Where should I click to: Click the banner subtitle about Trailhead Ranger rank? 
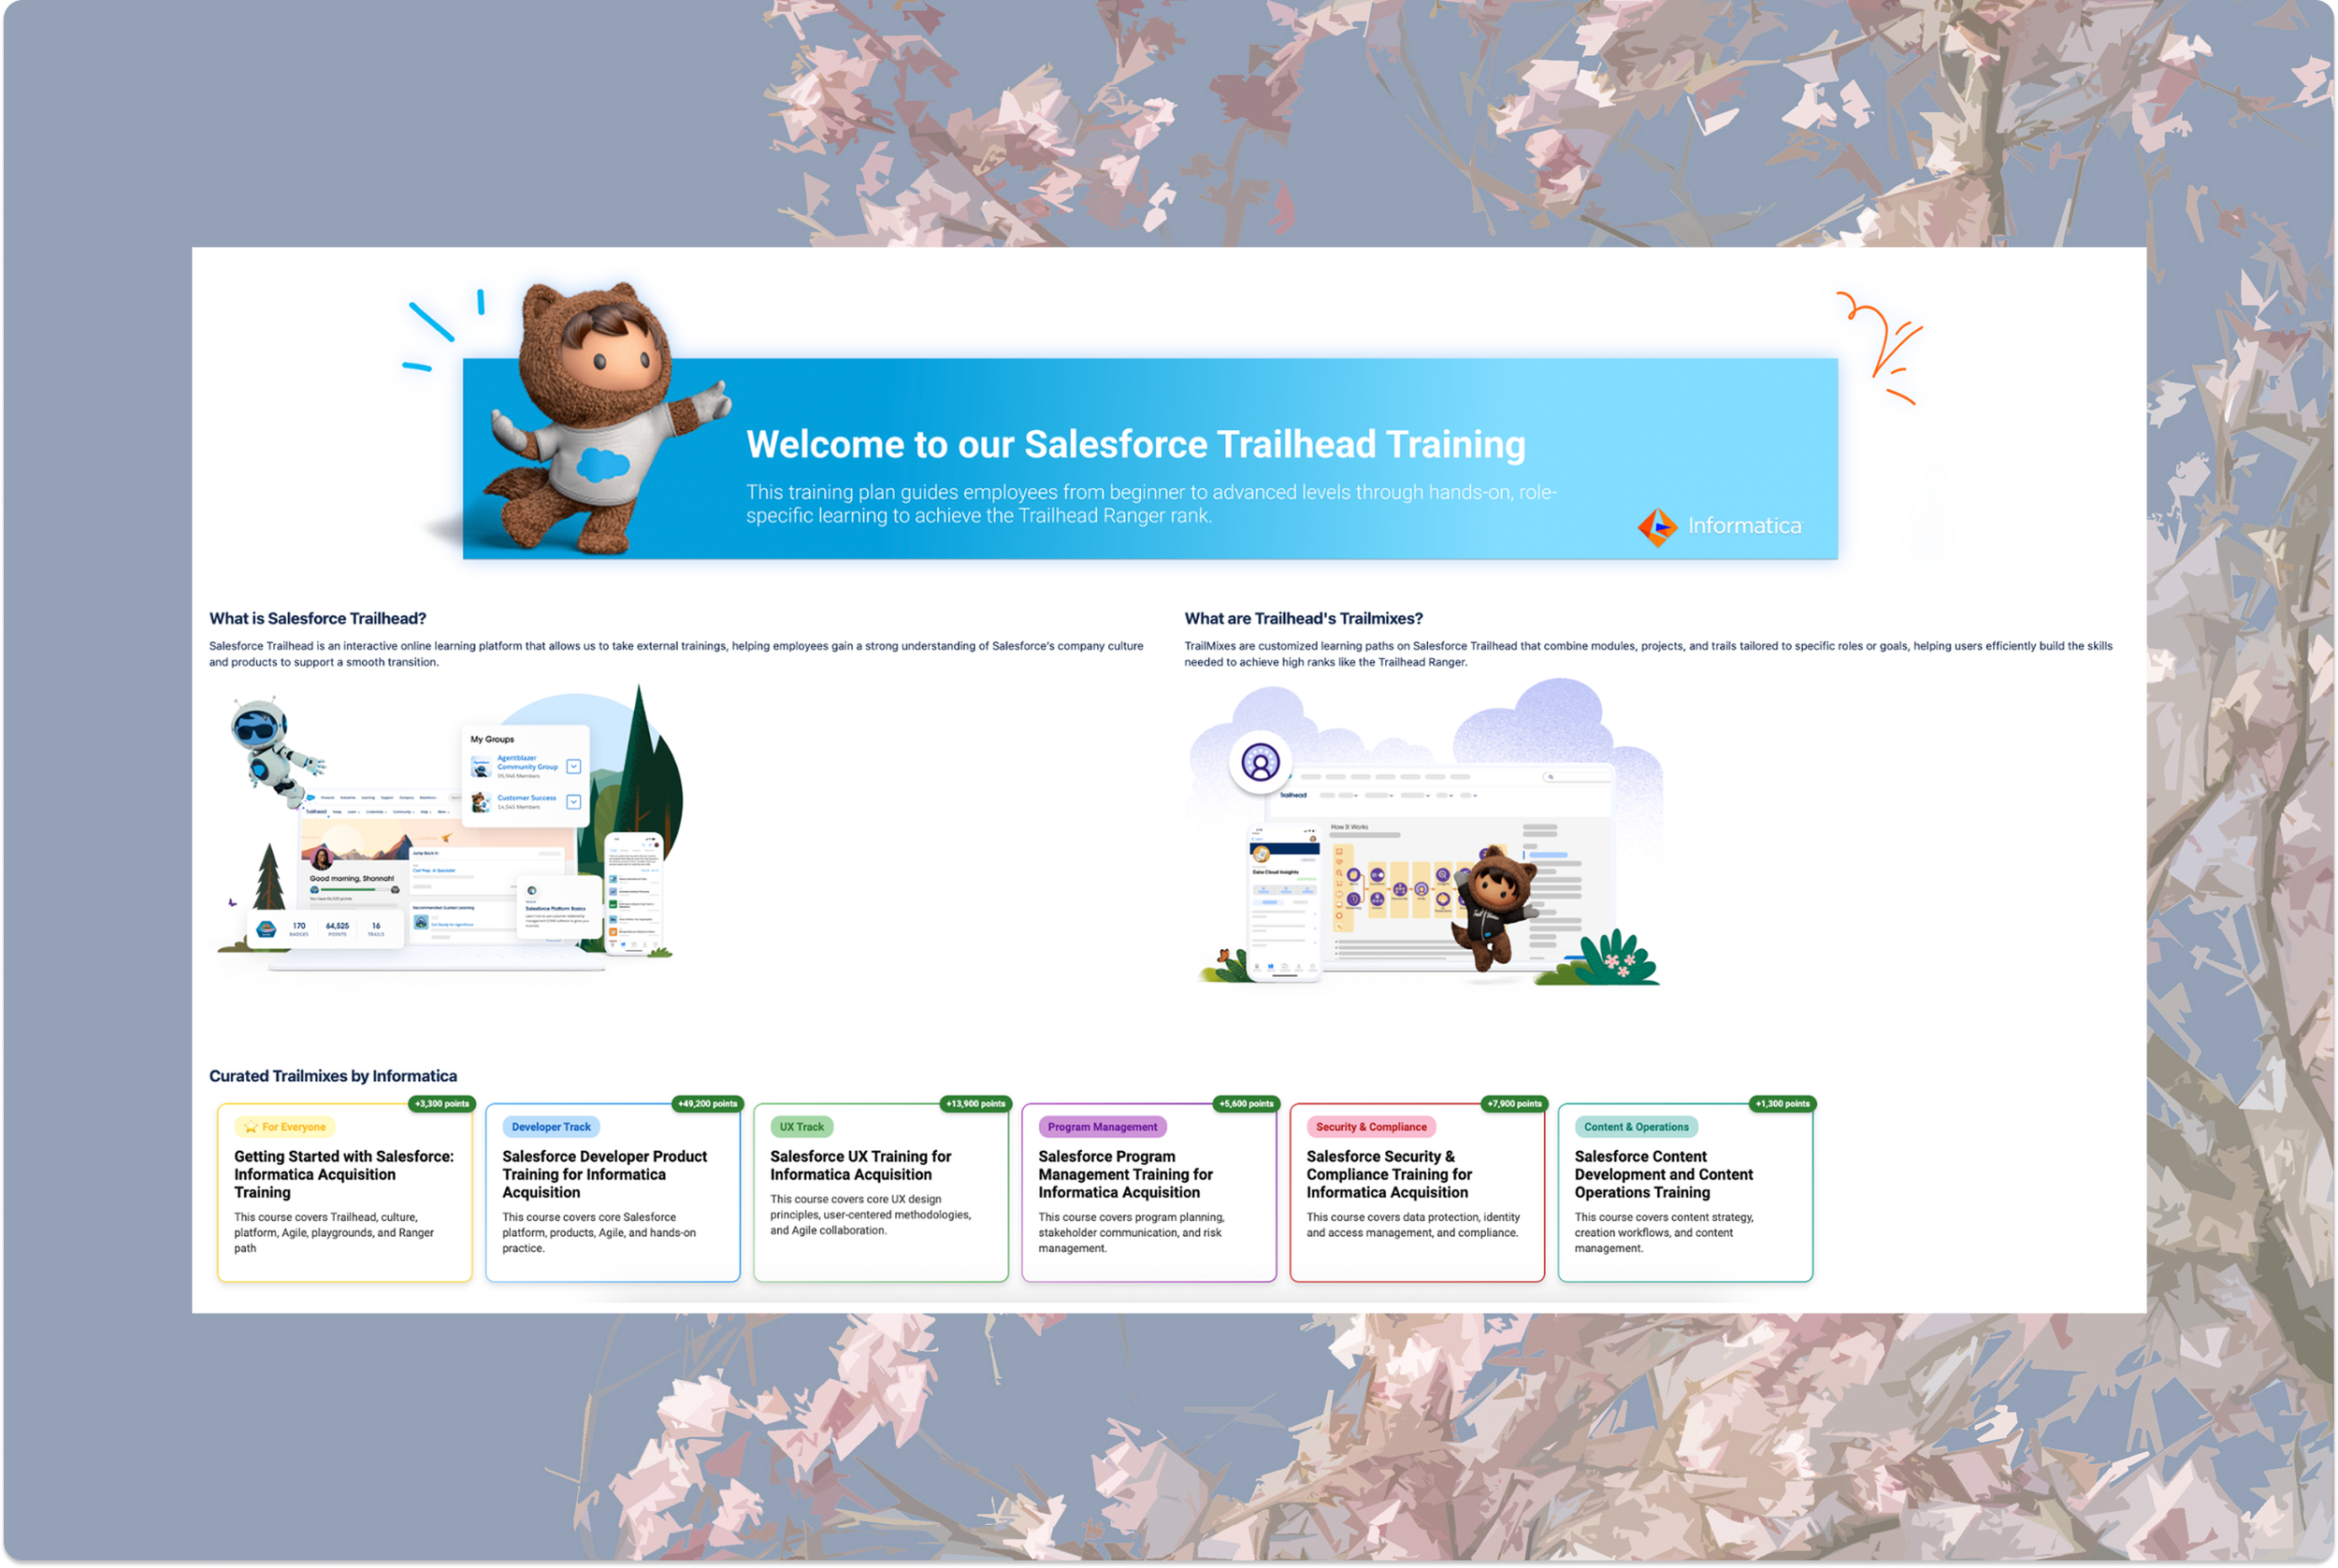pyautogui.click(x=1150, y=504)
